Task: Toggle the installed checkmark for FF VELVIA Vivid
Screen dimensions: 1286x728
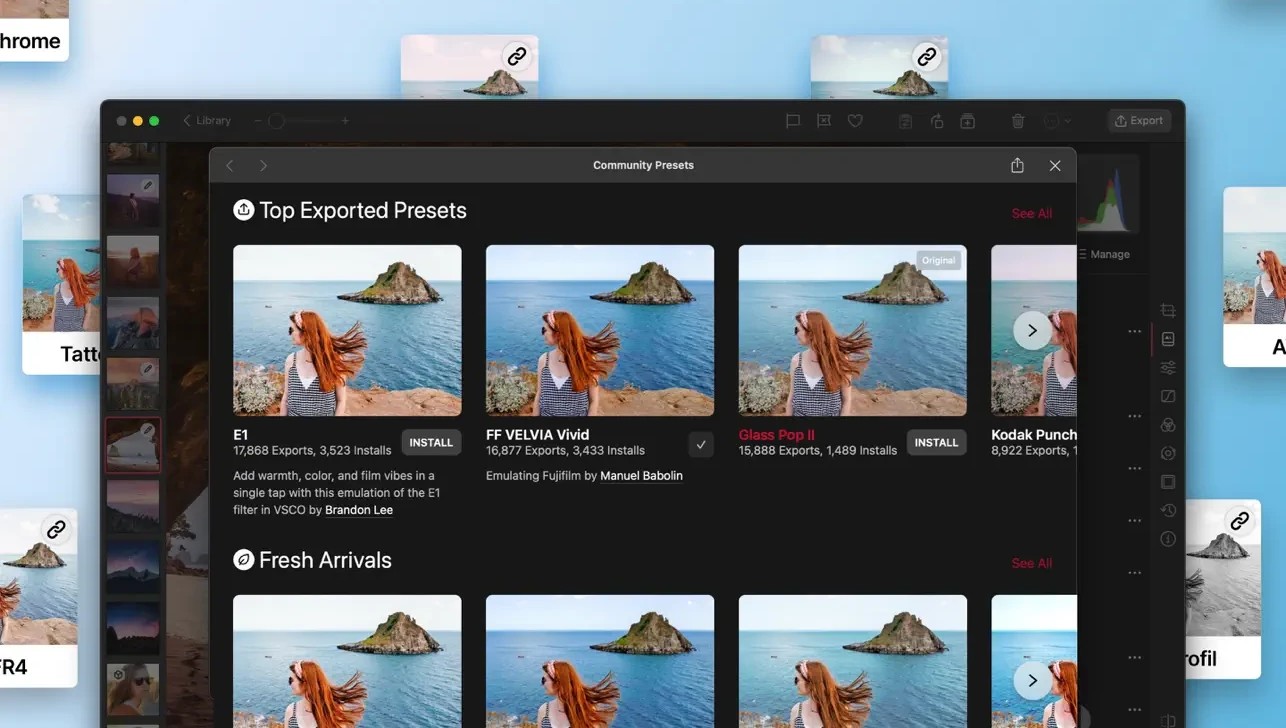Action: pyautogui.click(x=701, y=444)
